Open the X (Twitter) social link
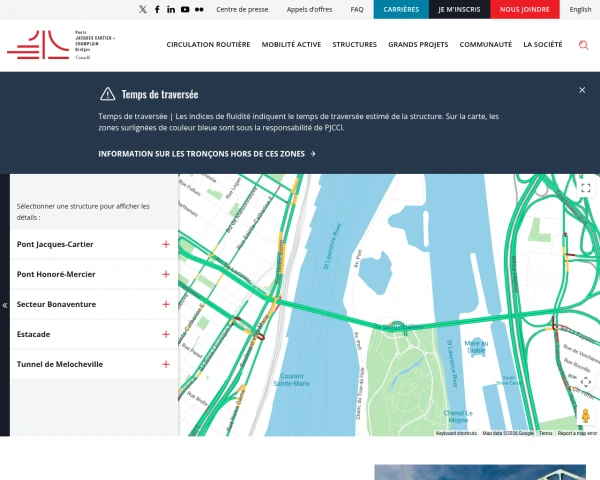Screen dimensions: 600x480 143,9
